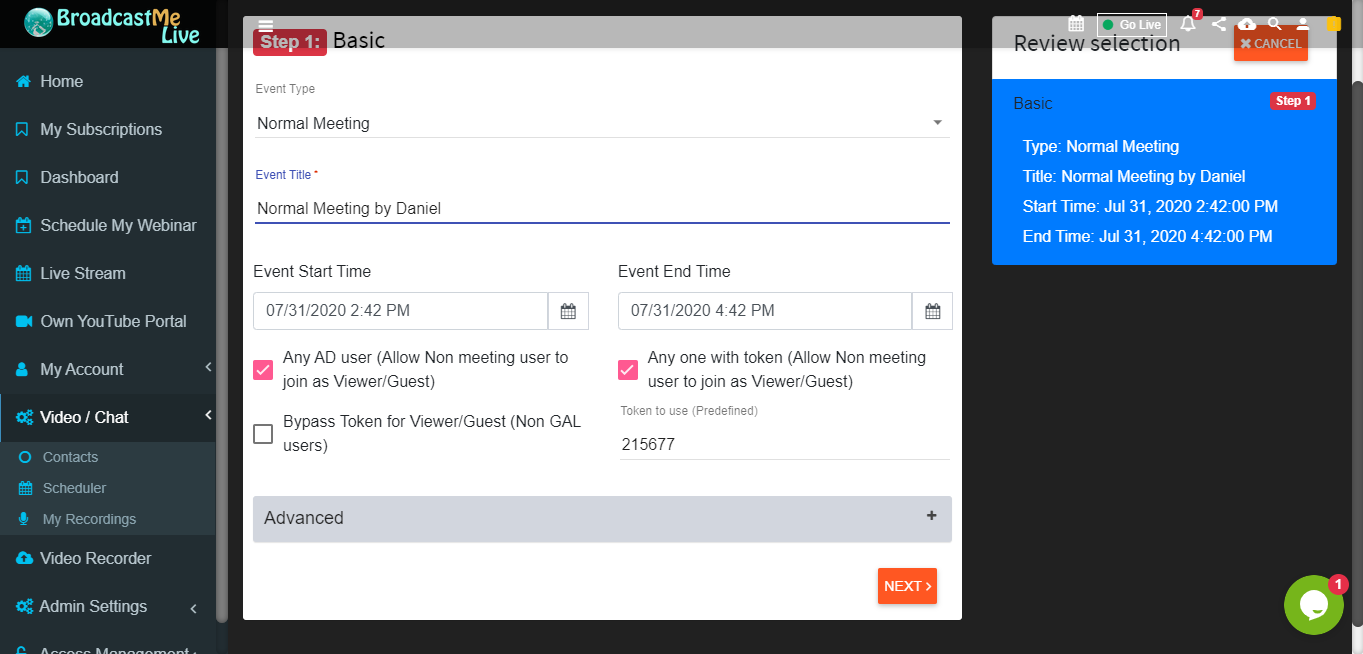Click the Dashboard bookmark icon
1363x654 pixels.
pos(22,177)
